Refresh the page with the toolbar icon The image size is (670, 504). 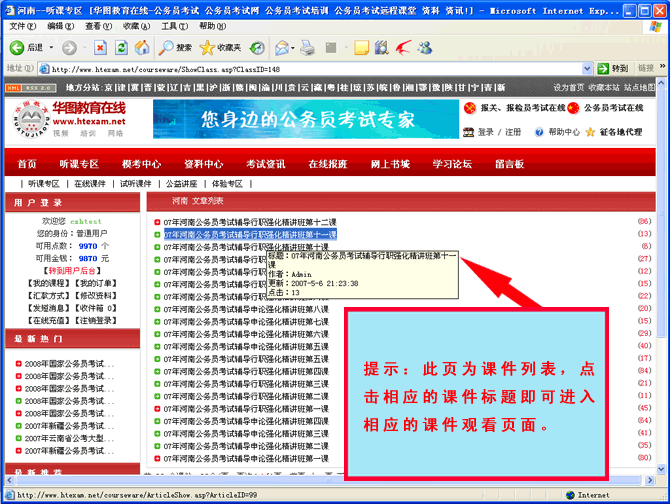[x=121, y=47]
